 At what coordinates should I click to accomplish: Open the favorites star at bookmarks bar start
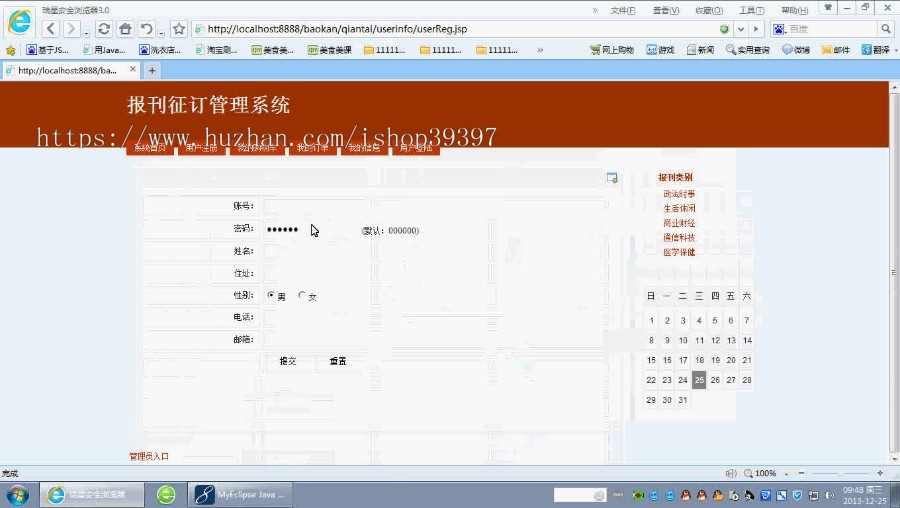coord(10,51)
